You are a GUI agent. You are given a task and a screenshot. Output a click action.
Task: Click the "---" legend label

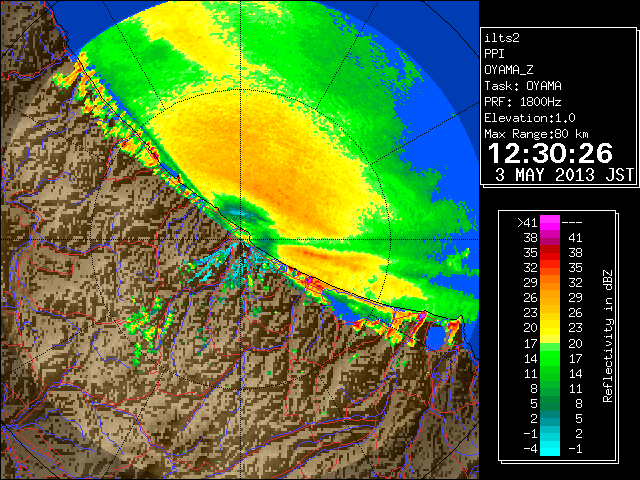coord(572,223)
